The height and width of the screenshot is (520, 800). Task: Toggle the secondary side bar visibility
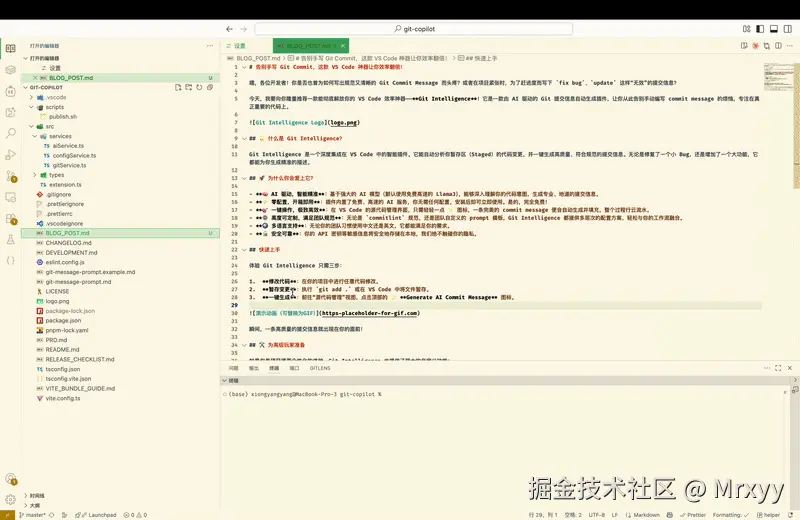click(788, 29)
